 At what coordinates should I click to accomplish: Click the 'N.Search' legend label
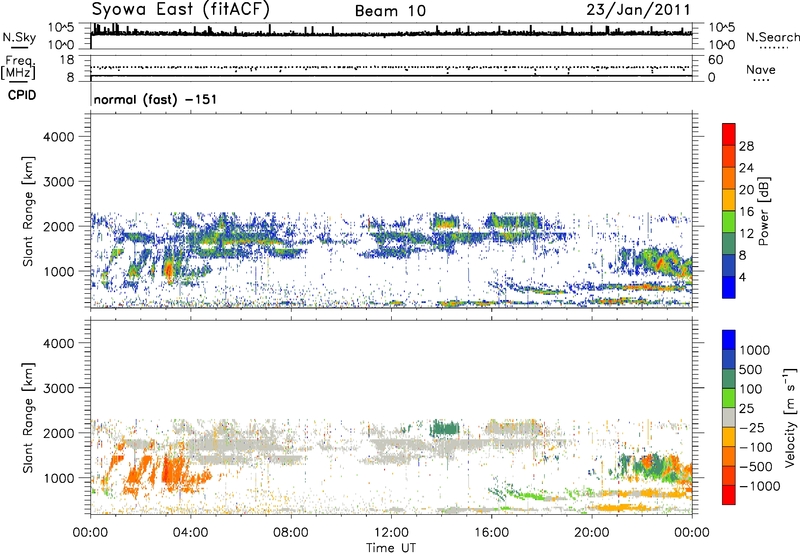(x=772, y=37)
